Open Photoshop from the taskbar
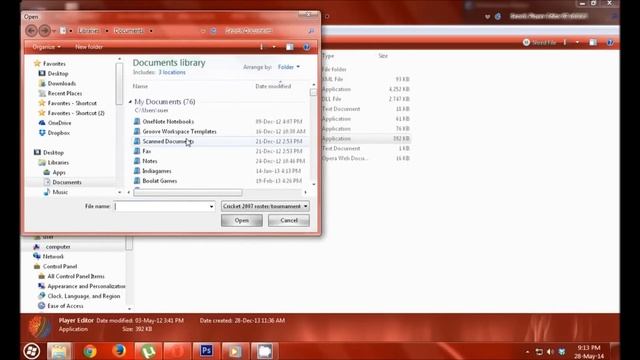Image resolution: width=640 pixels, height=360 pixels. (x=207, y=351)
